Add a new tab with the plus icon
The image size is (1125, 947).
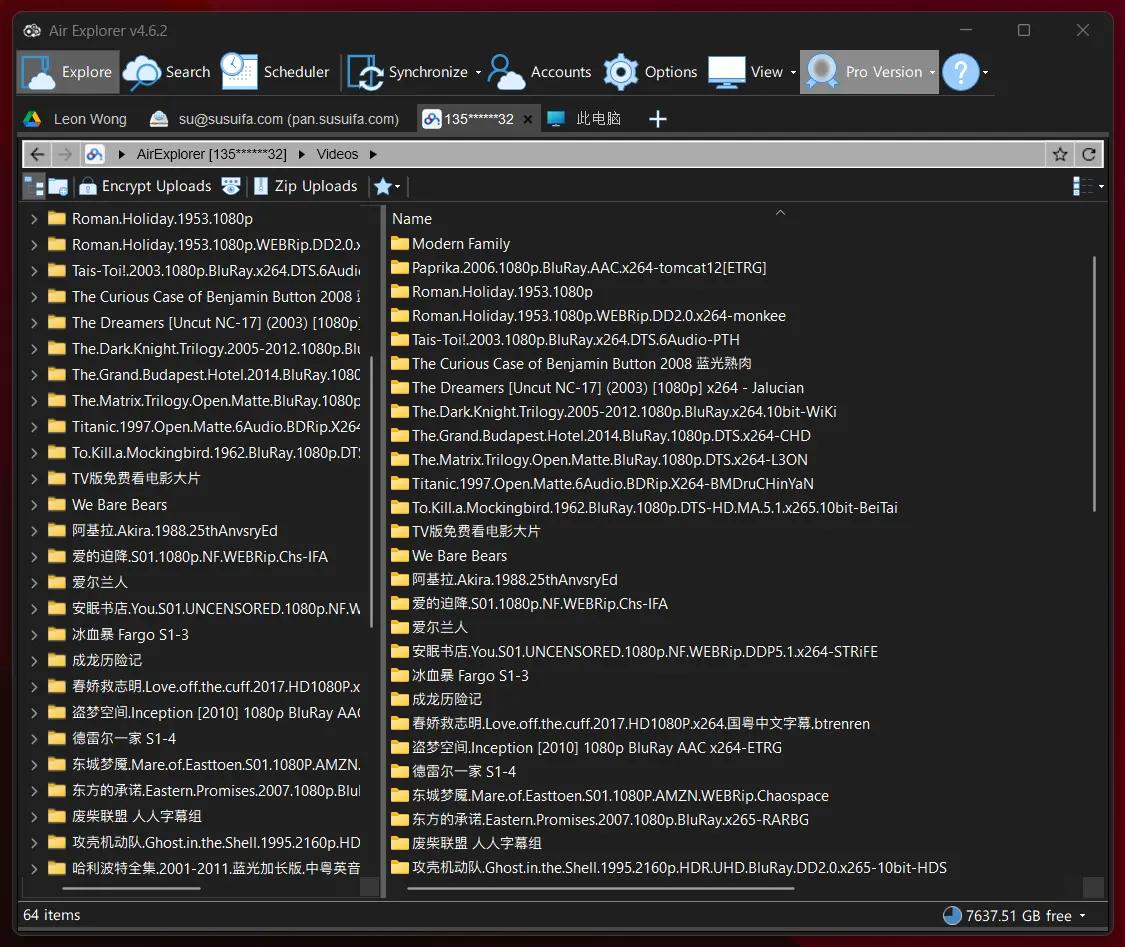(657, 119)
